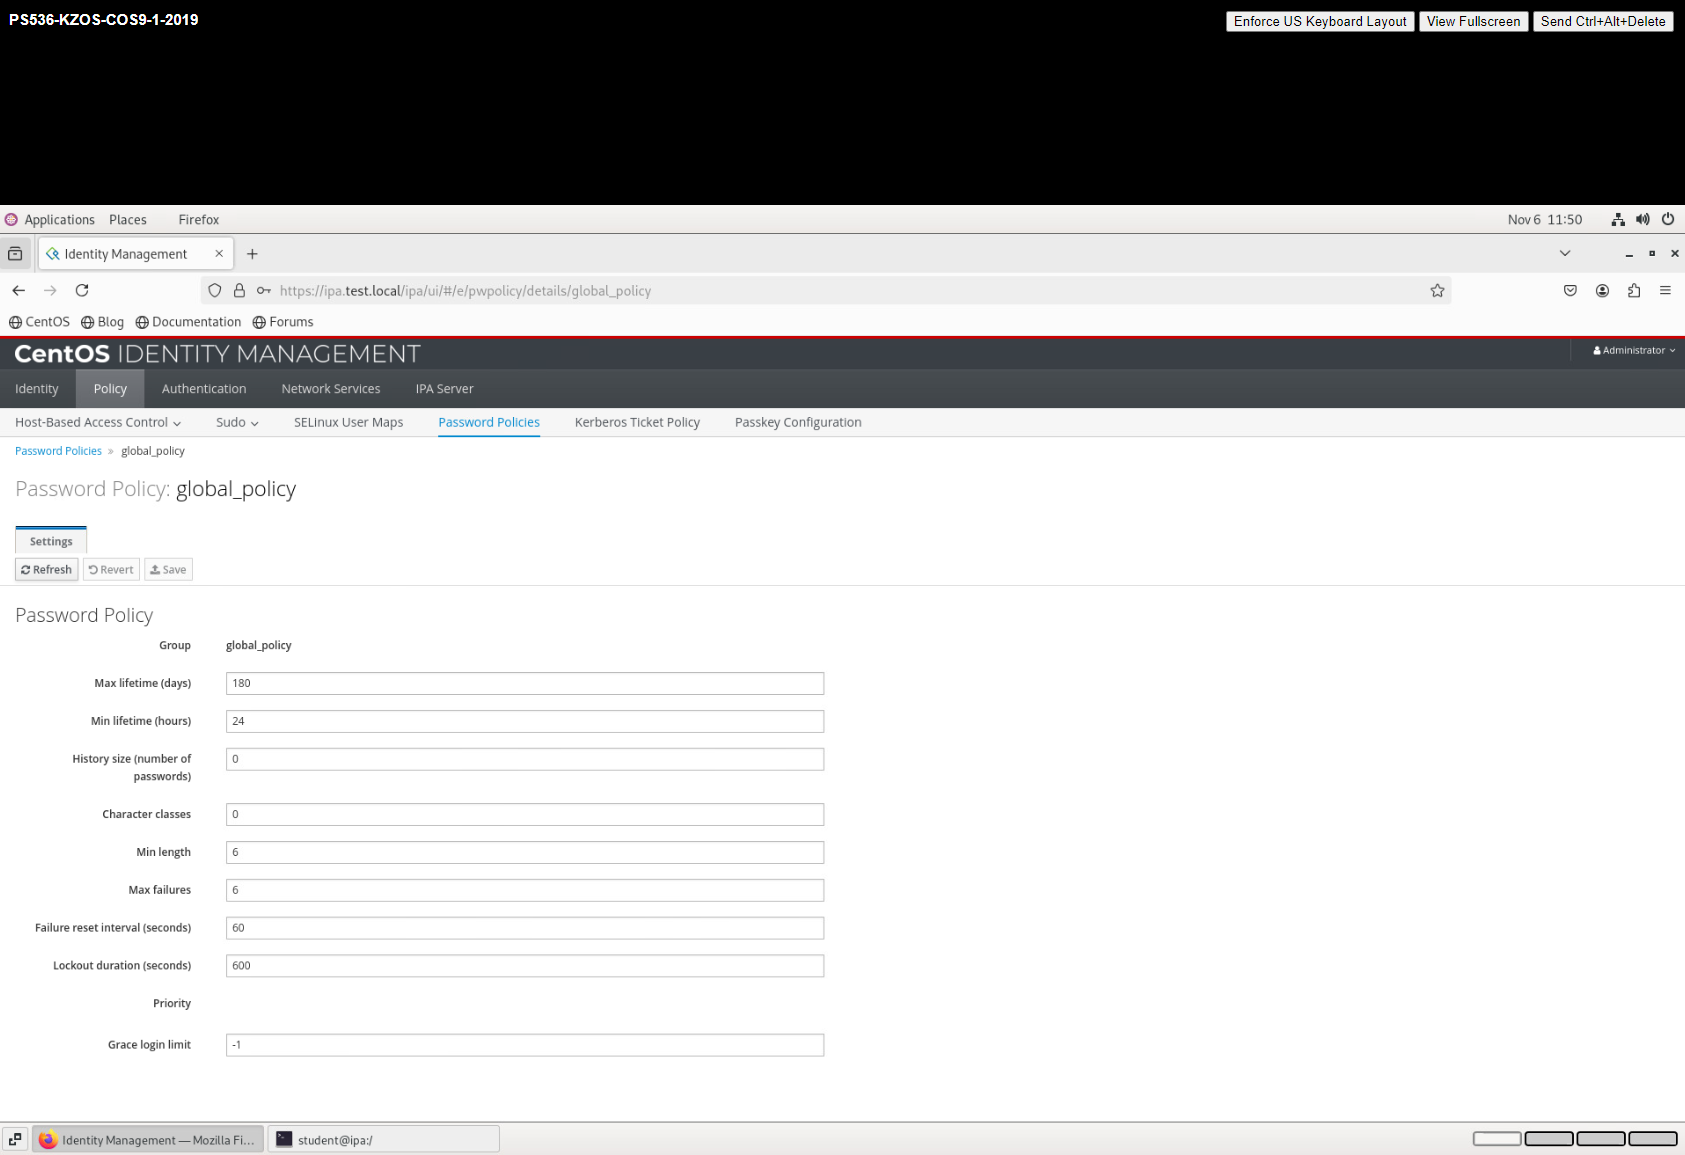The image size is (1685, 1155).
Task: Click the Send Ctrl+Alt+Delete button
Action: tap(1603, 21)
